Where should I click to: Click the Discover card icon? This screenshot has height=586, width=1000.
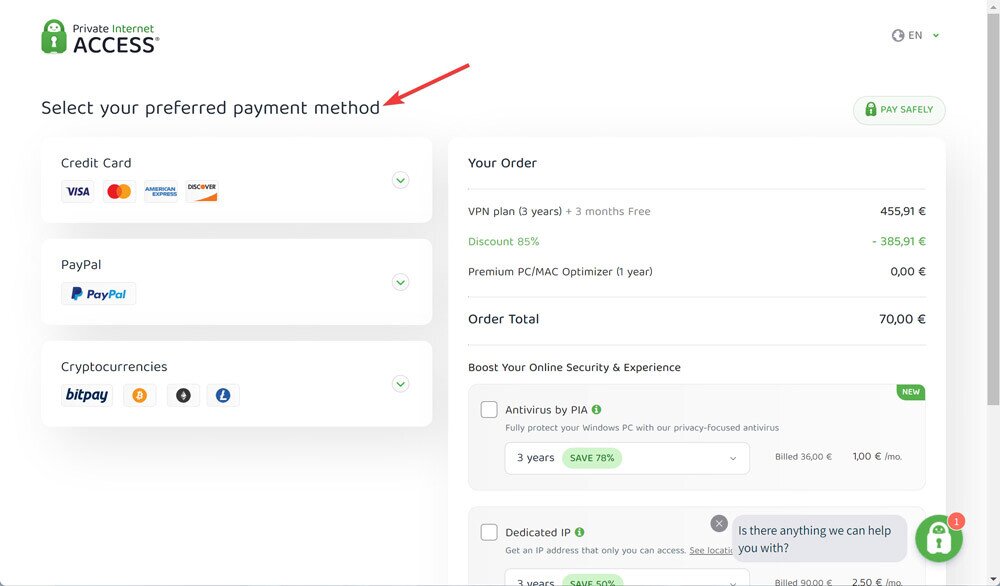[202, 191]
